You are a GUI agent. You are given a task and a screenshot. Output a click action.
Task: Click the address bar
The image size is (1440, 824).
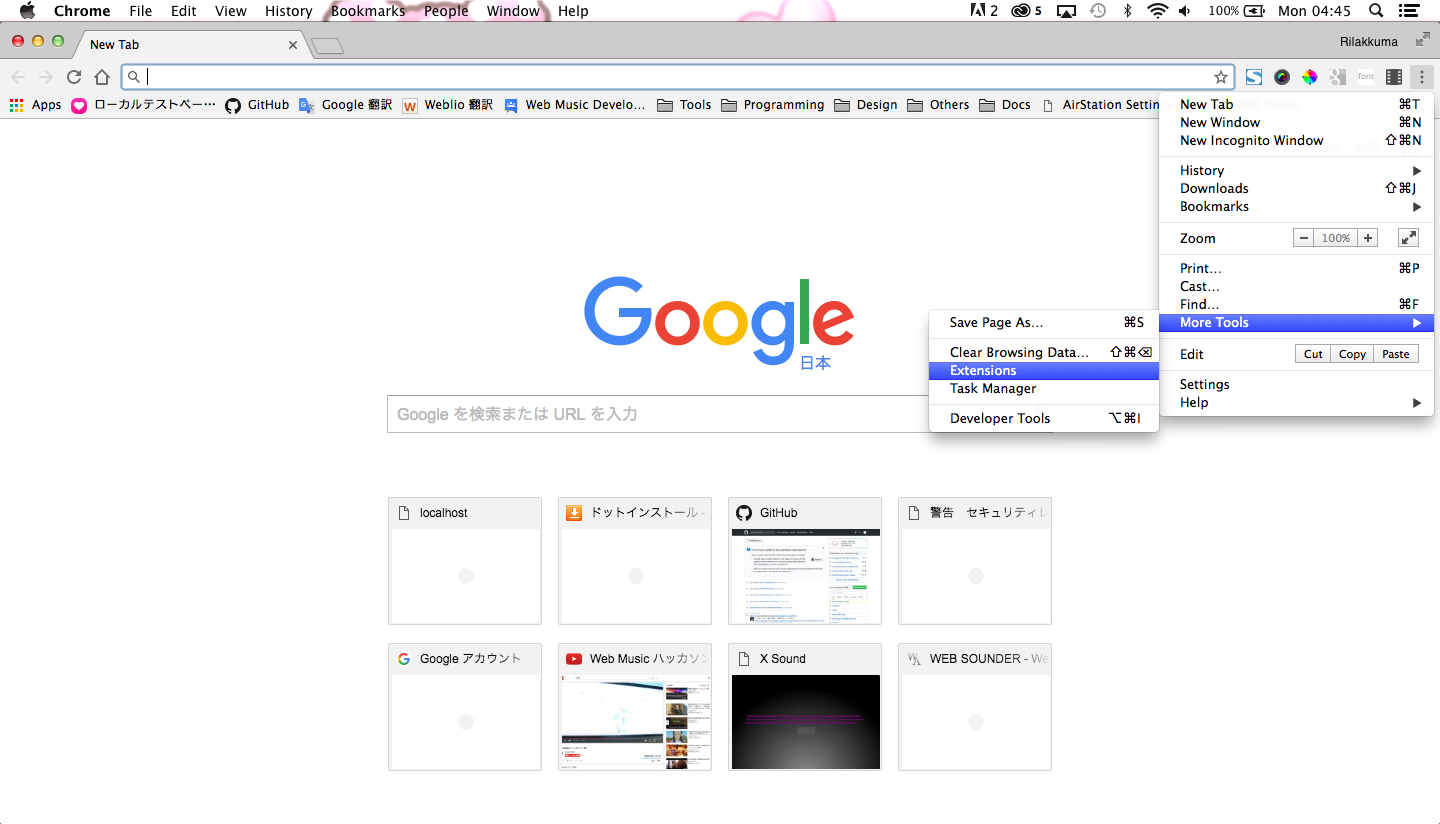point(678,77)
